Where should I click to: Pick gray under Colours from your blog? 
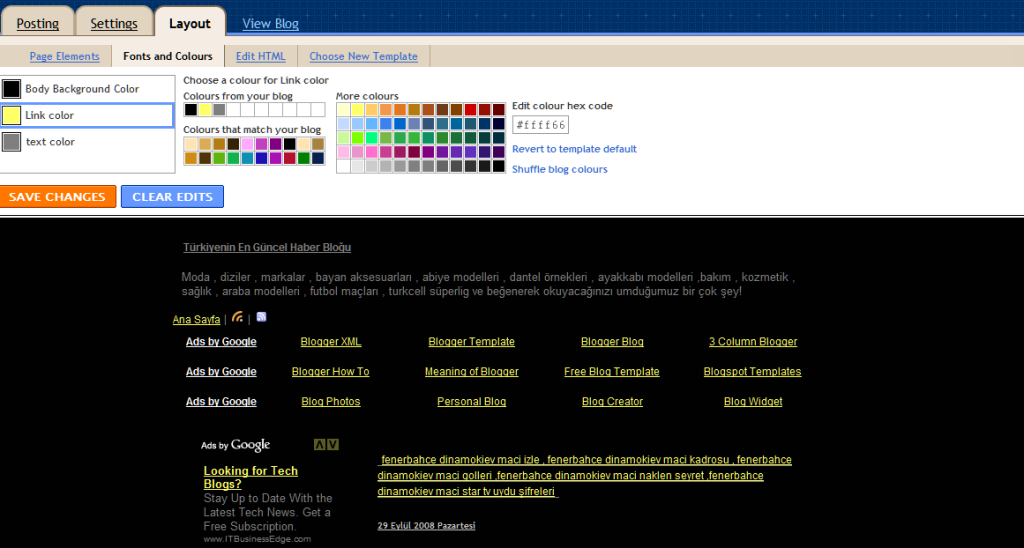click(219, 109)
